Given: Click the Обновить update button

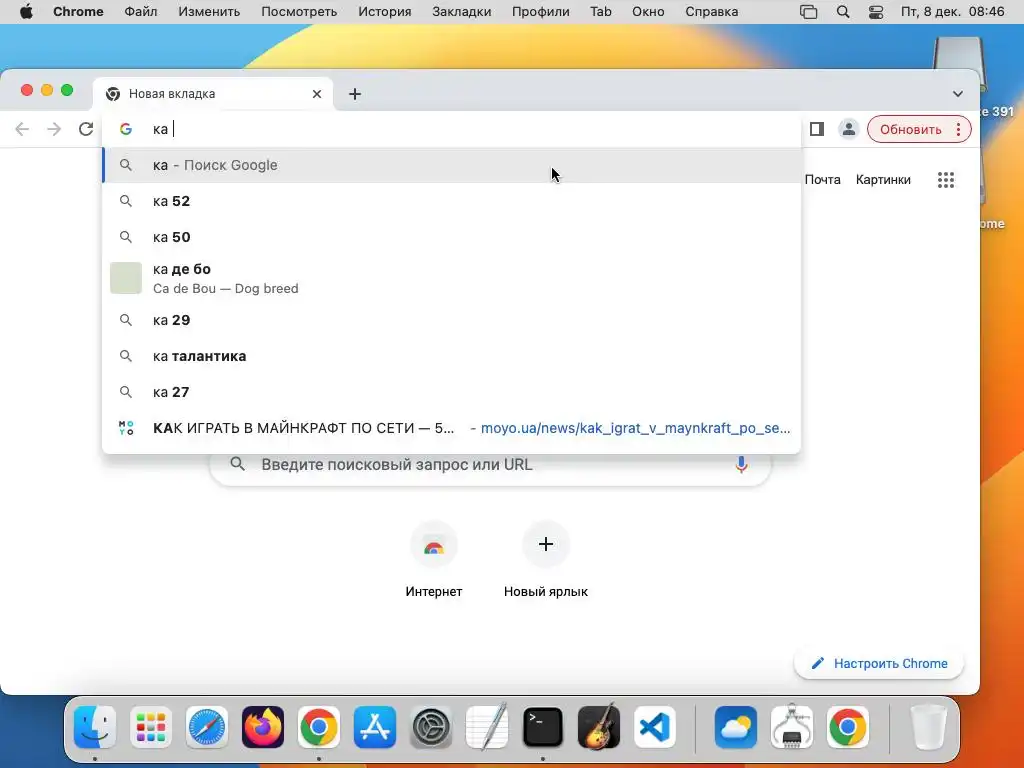Looking at the screenshot, I should pyautogui.click(x=910, y=129).
